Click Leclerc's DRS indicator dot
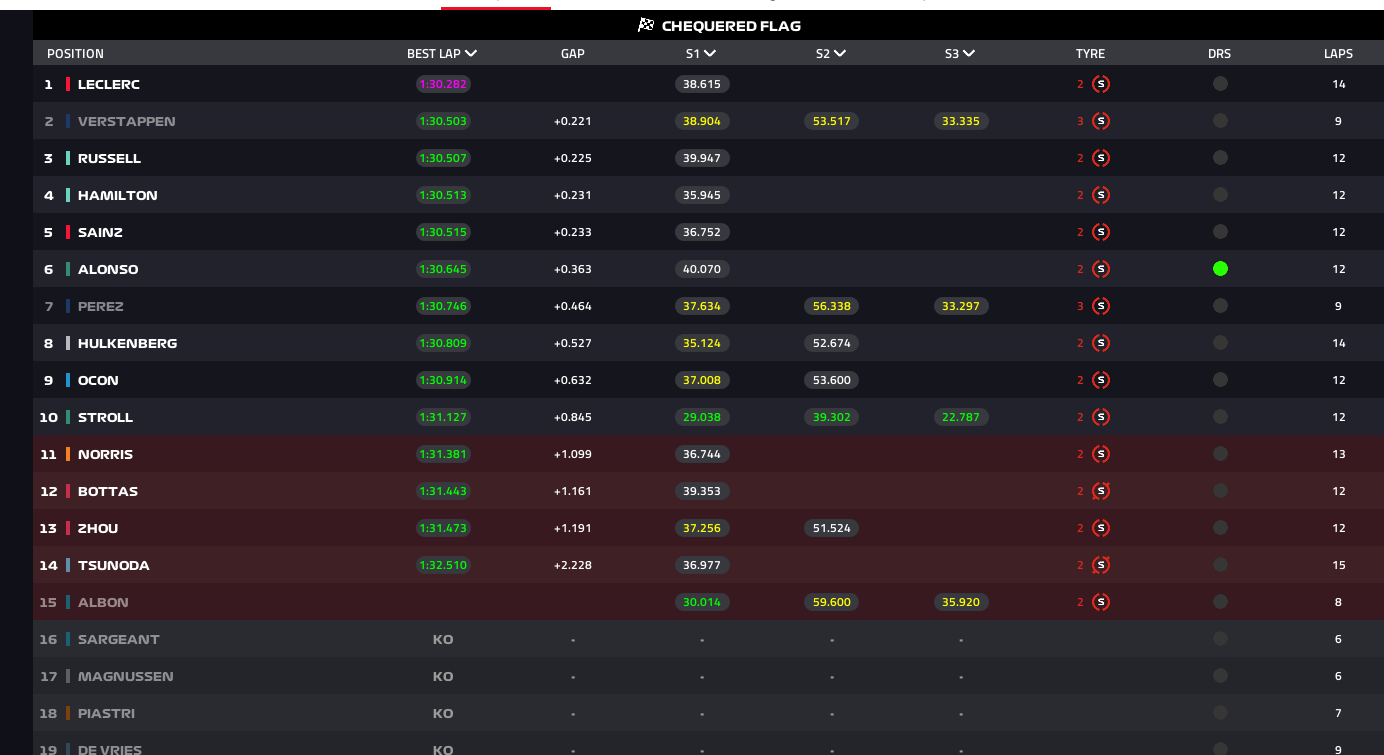The image size is (1384, 755). (1220, 84)
